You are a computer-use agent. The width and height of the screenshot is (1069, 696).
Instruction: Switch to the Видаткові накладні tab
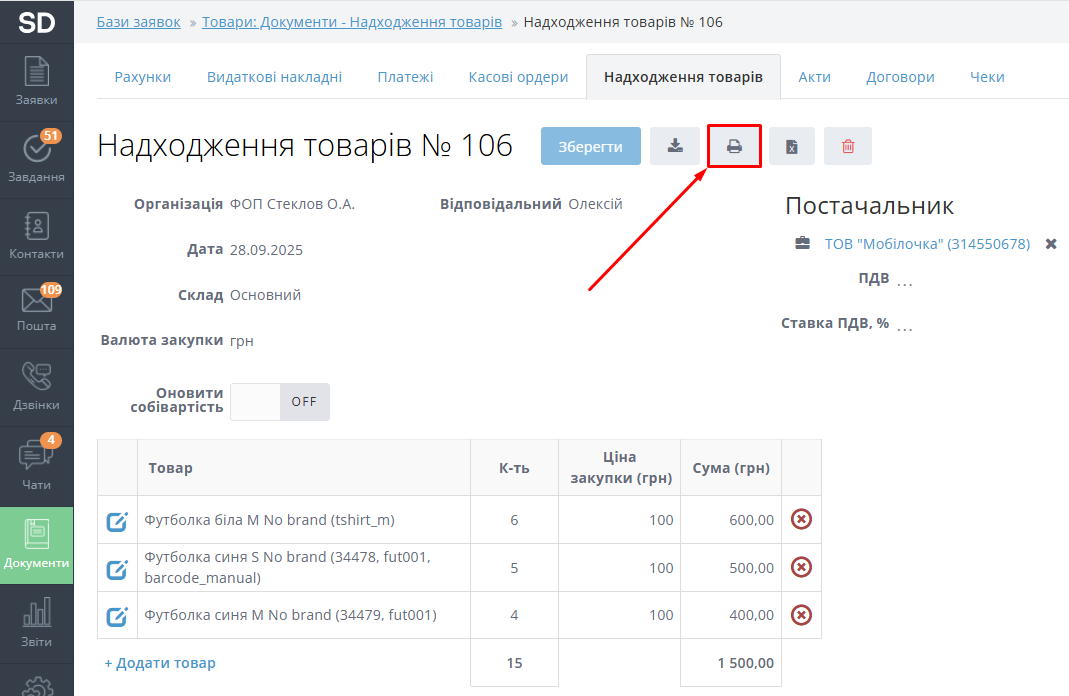[274, 77]
